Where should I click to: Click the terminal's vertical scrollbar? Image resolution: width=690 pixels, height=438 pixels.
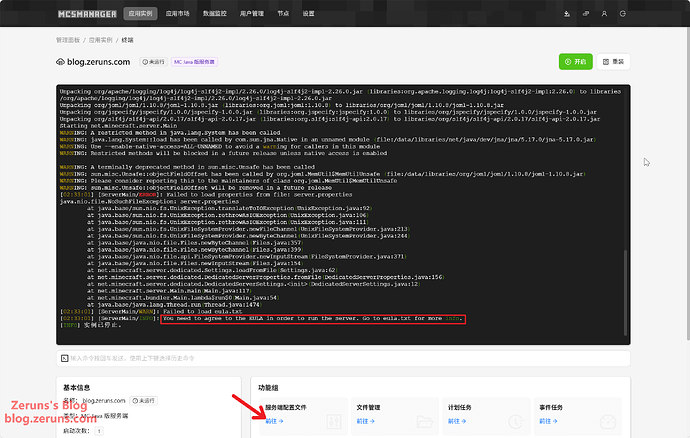[x=625, y=293]
